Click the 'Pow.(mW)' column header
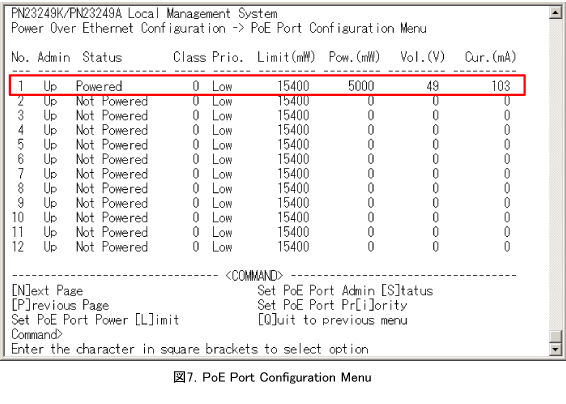This screenshot has width=566, height=404. click(354, 57)
